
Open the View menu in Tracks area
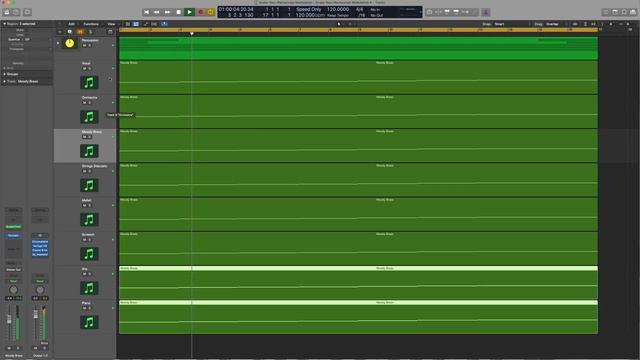coord(111,24)
